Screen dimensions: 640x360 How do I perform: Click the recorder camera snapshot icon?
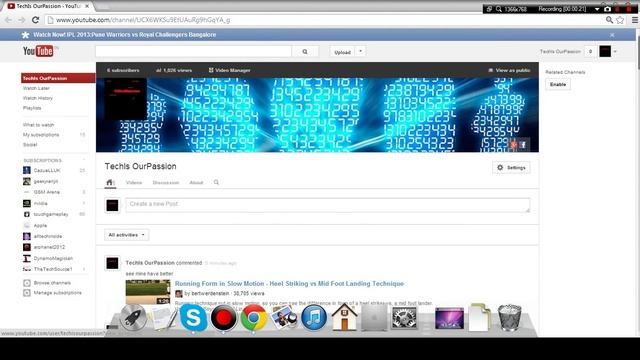click(x=607, y=9)
